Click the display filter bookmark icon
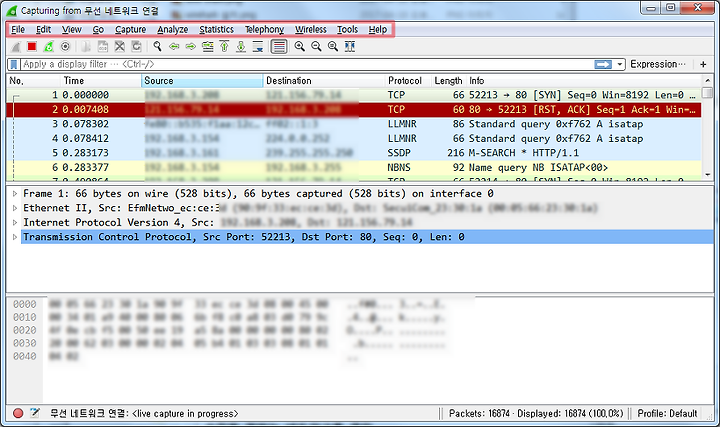 point(15,64)
